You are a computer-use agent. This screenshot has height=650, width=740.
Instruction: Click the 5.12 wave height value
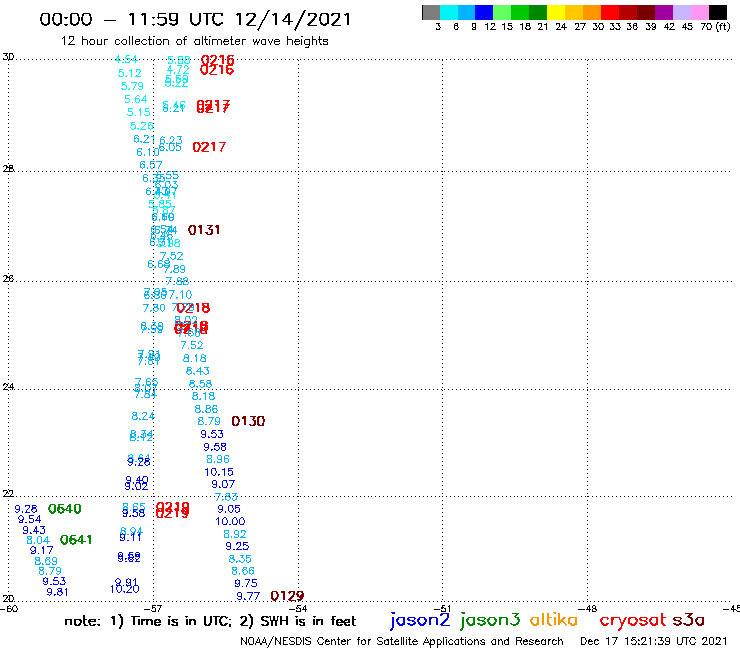click(129, 73)
